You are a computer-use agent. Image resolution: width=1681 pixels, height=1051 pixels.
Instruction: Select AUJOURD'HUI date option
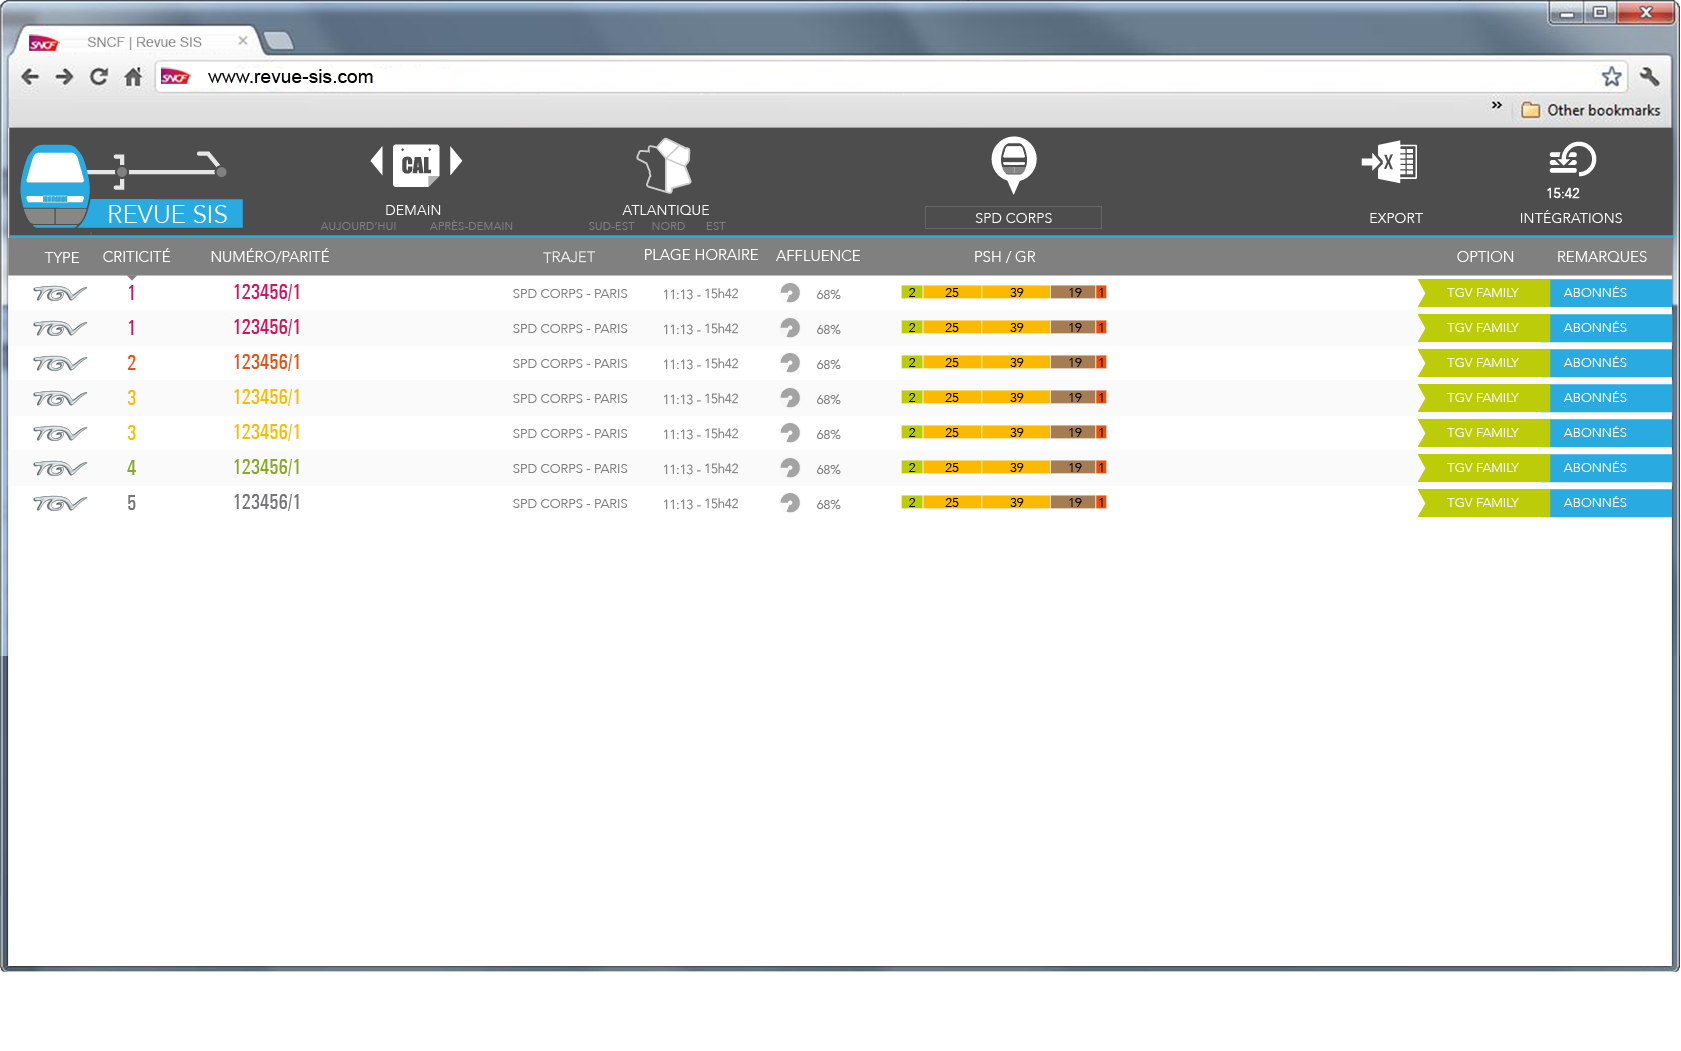[x=358, y=227]
